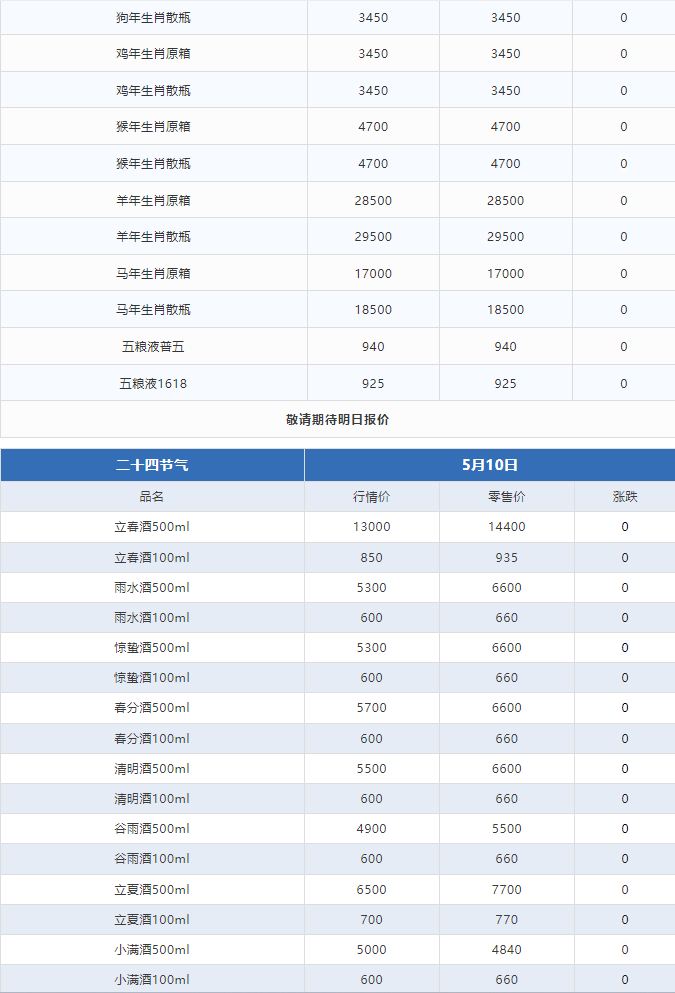Viewport: 675px width, 993px height.
Task: Click the 马年生肖散瓶 product name
Action: [x=153, y=310]
